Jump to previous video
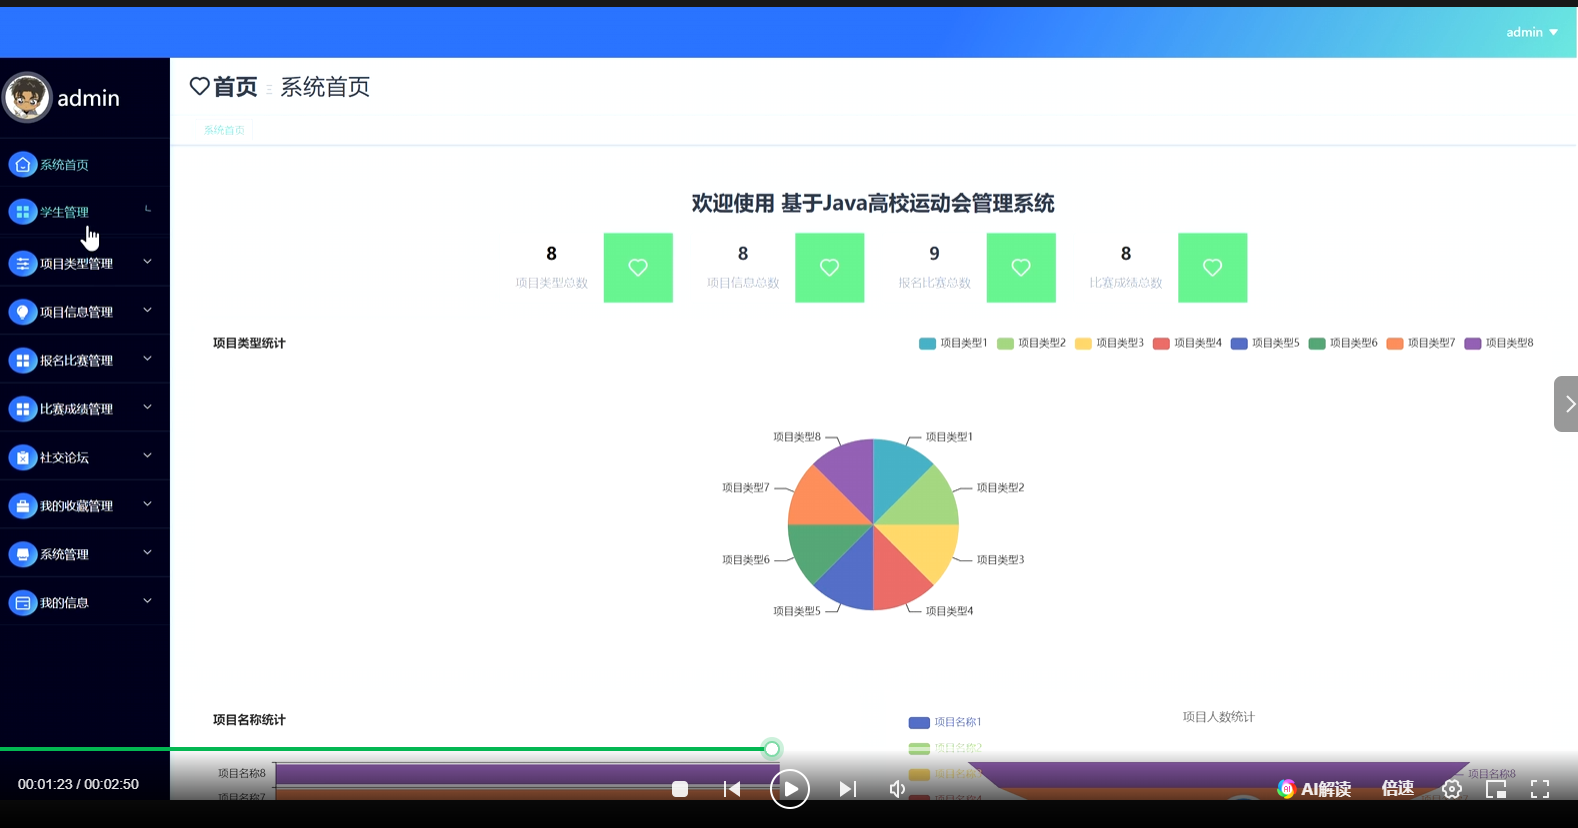The height and width of the screenshot is (828, 1578). [732, 789]
